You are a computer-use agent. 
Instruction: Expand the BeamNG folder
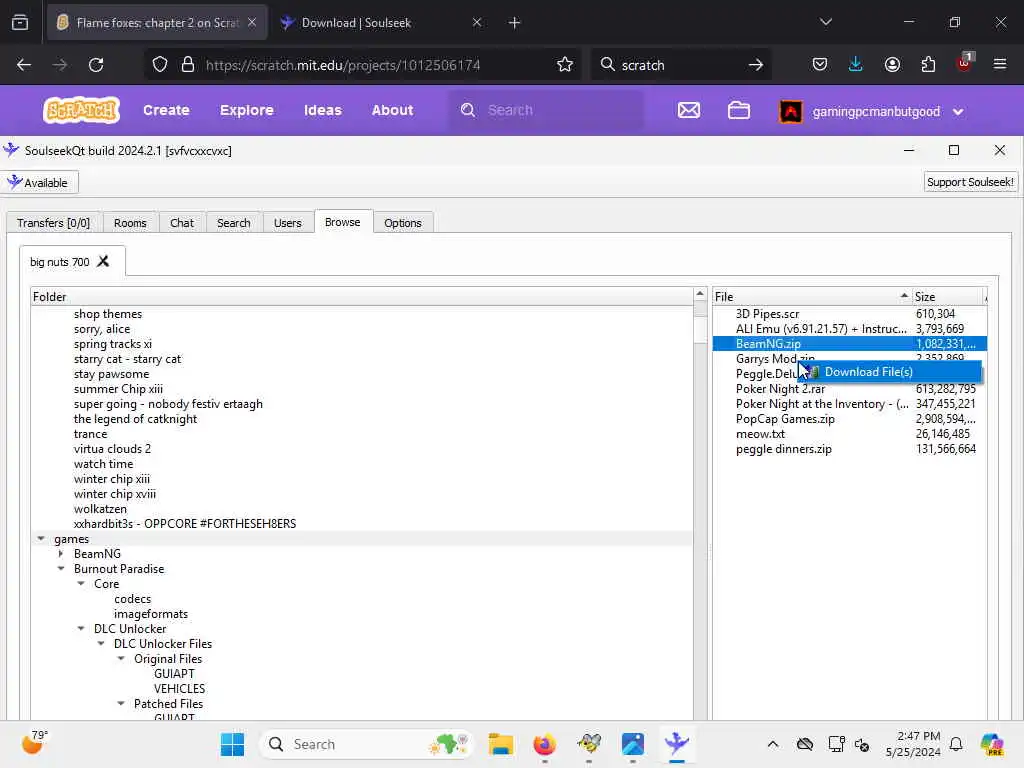coord(61,554)
